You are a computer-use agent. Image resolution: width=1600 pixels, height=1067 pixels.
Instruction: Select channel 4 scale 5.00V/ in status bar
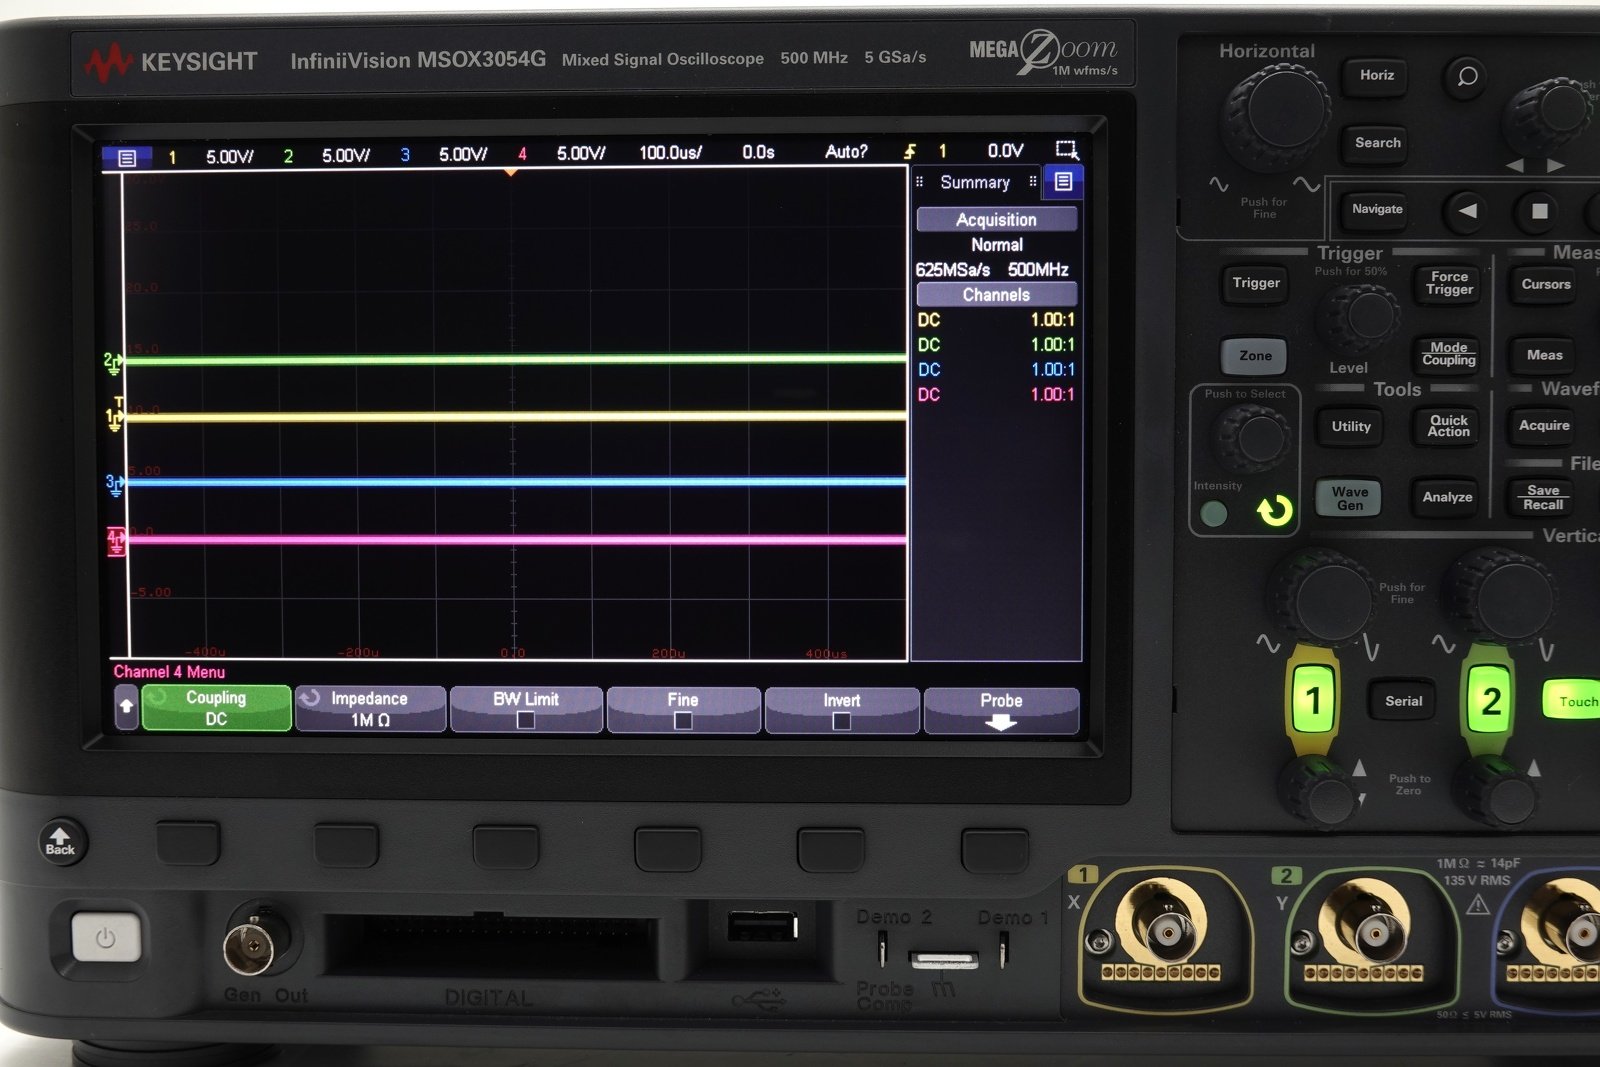pos(581,153)
